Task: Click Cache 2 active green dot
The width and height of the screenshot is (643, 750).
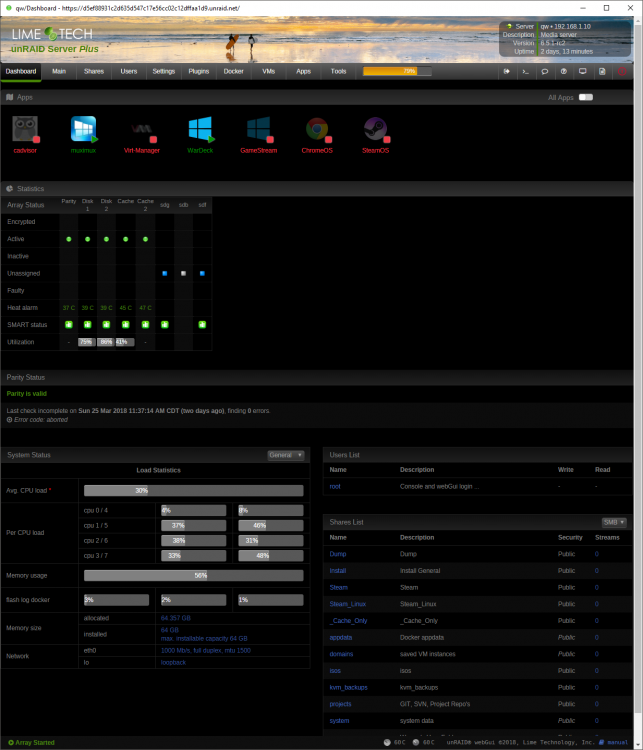Action: tap(145, 239)
